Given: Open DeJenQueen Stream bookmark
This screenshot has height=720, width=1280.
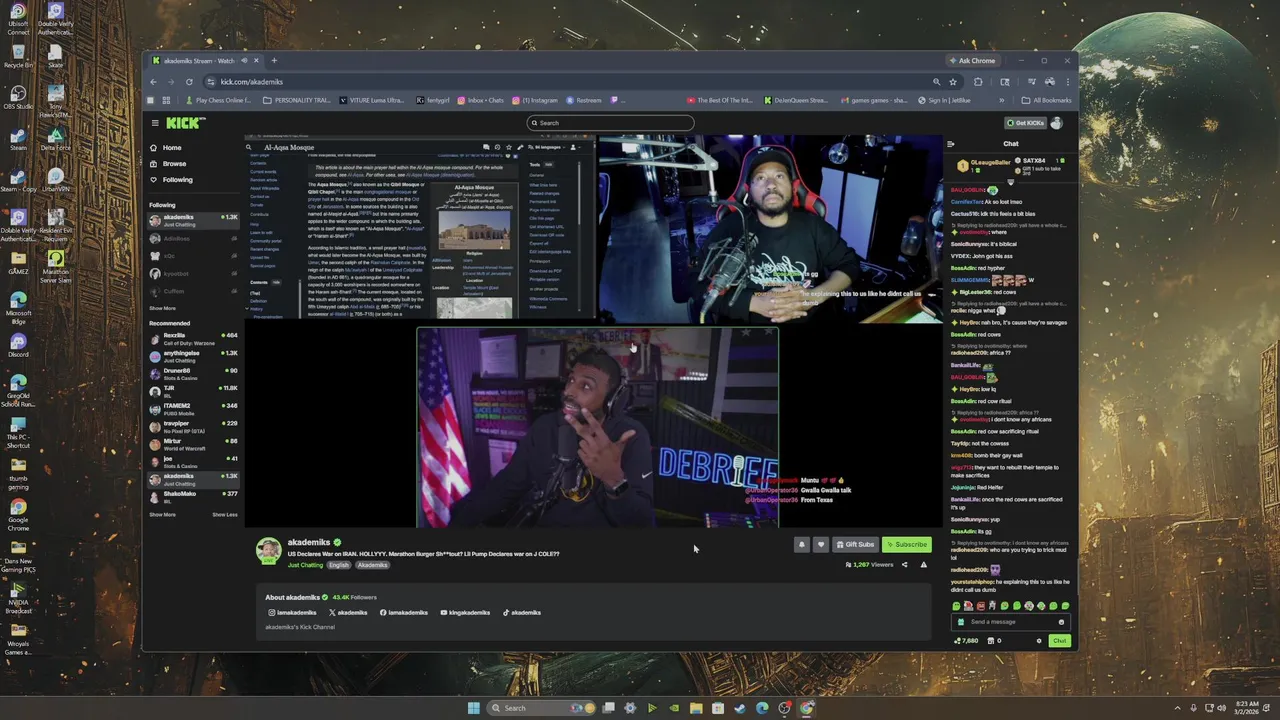Looking at the screenshot, I should pyautogui.click(x=796, y=100).
